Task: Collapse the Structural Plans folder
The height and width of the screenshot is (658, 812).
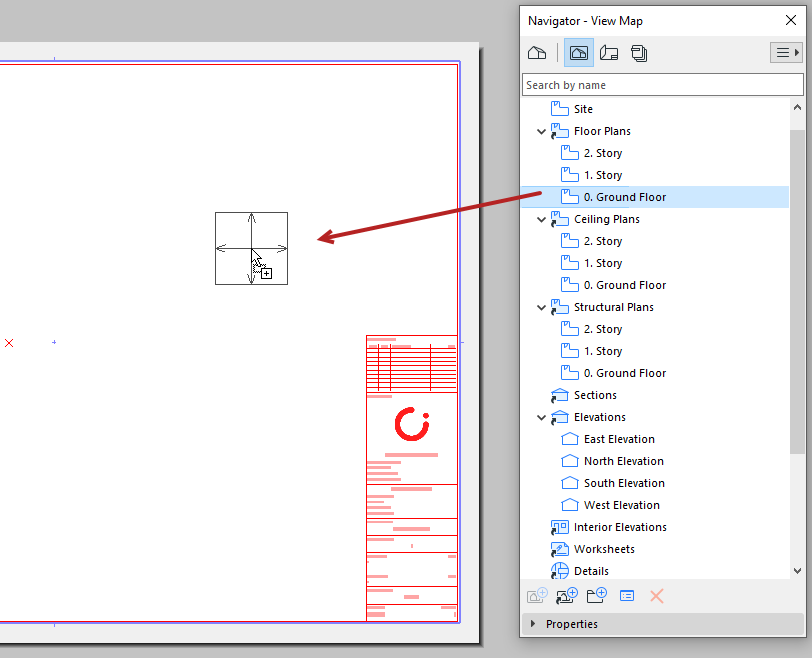Action: [541, 308]
